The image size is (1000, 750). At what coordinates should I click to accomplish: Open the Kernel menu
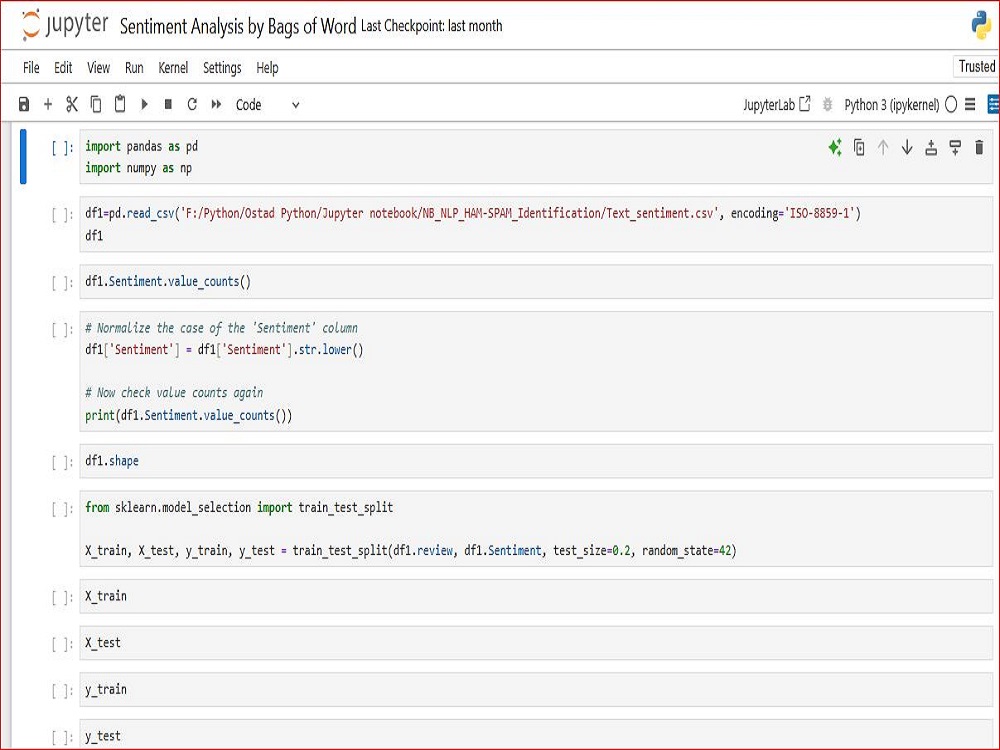pyautogui.click(x=173, y=68)
